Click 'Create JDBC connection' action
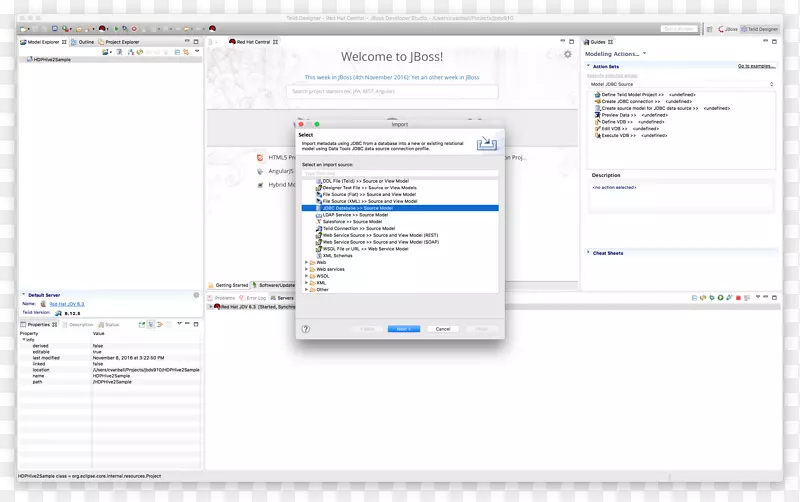 [x=643, y=102]
